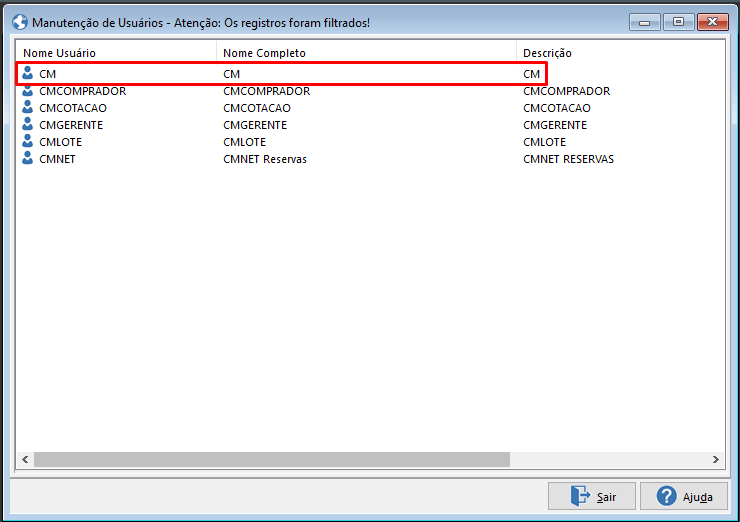Select the CMLOTE user name

(x=61, y=142)
